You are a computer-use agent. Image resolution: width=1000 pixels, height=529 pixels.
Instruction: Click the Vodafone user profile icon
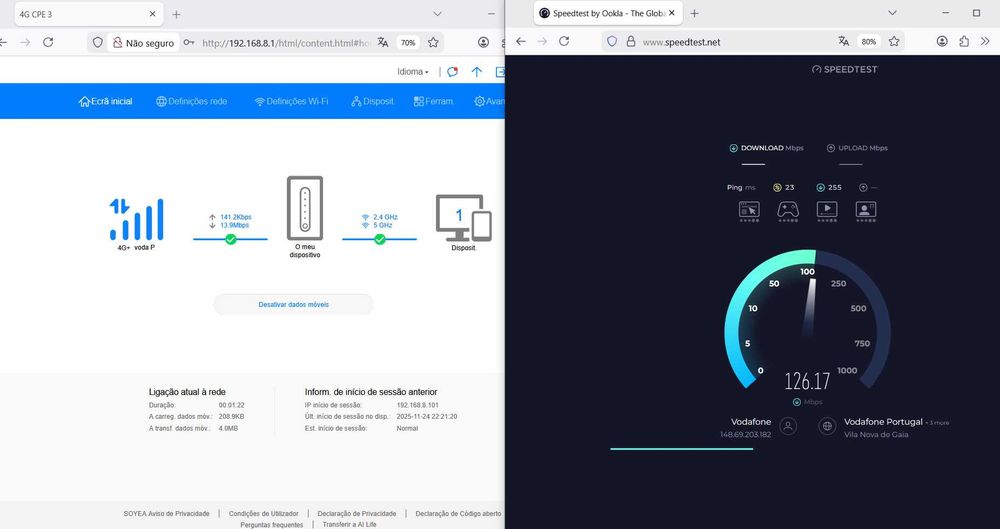(788, 426)
